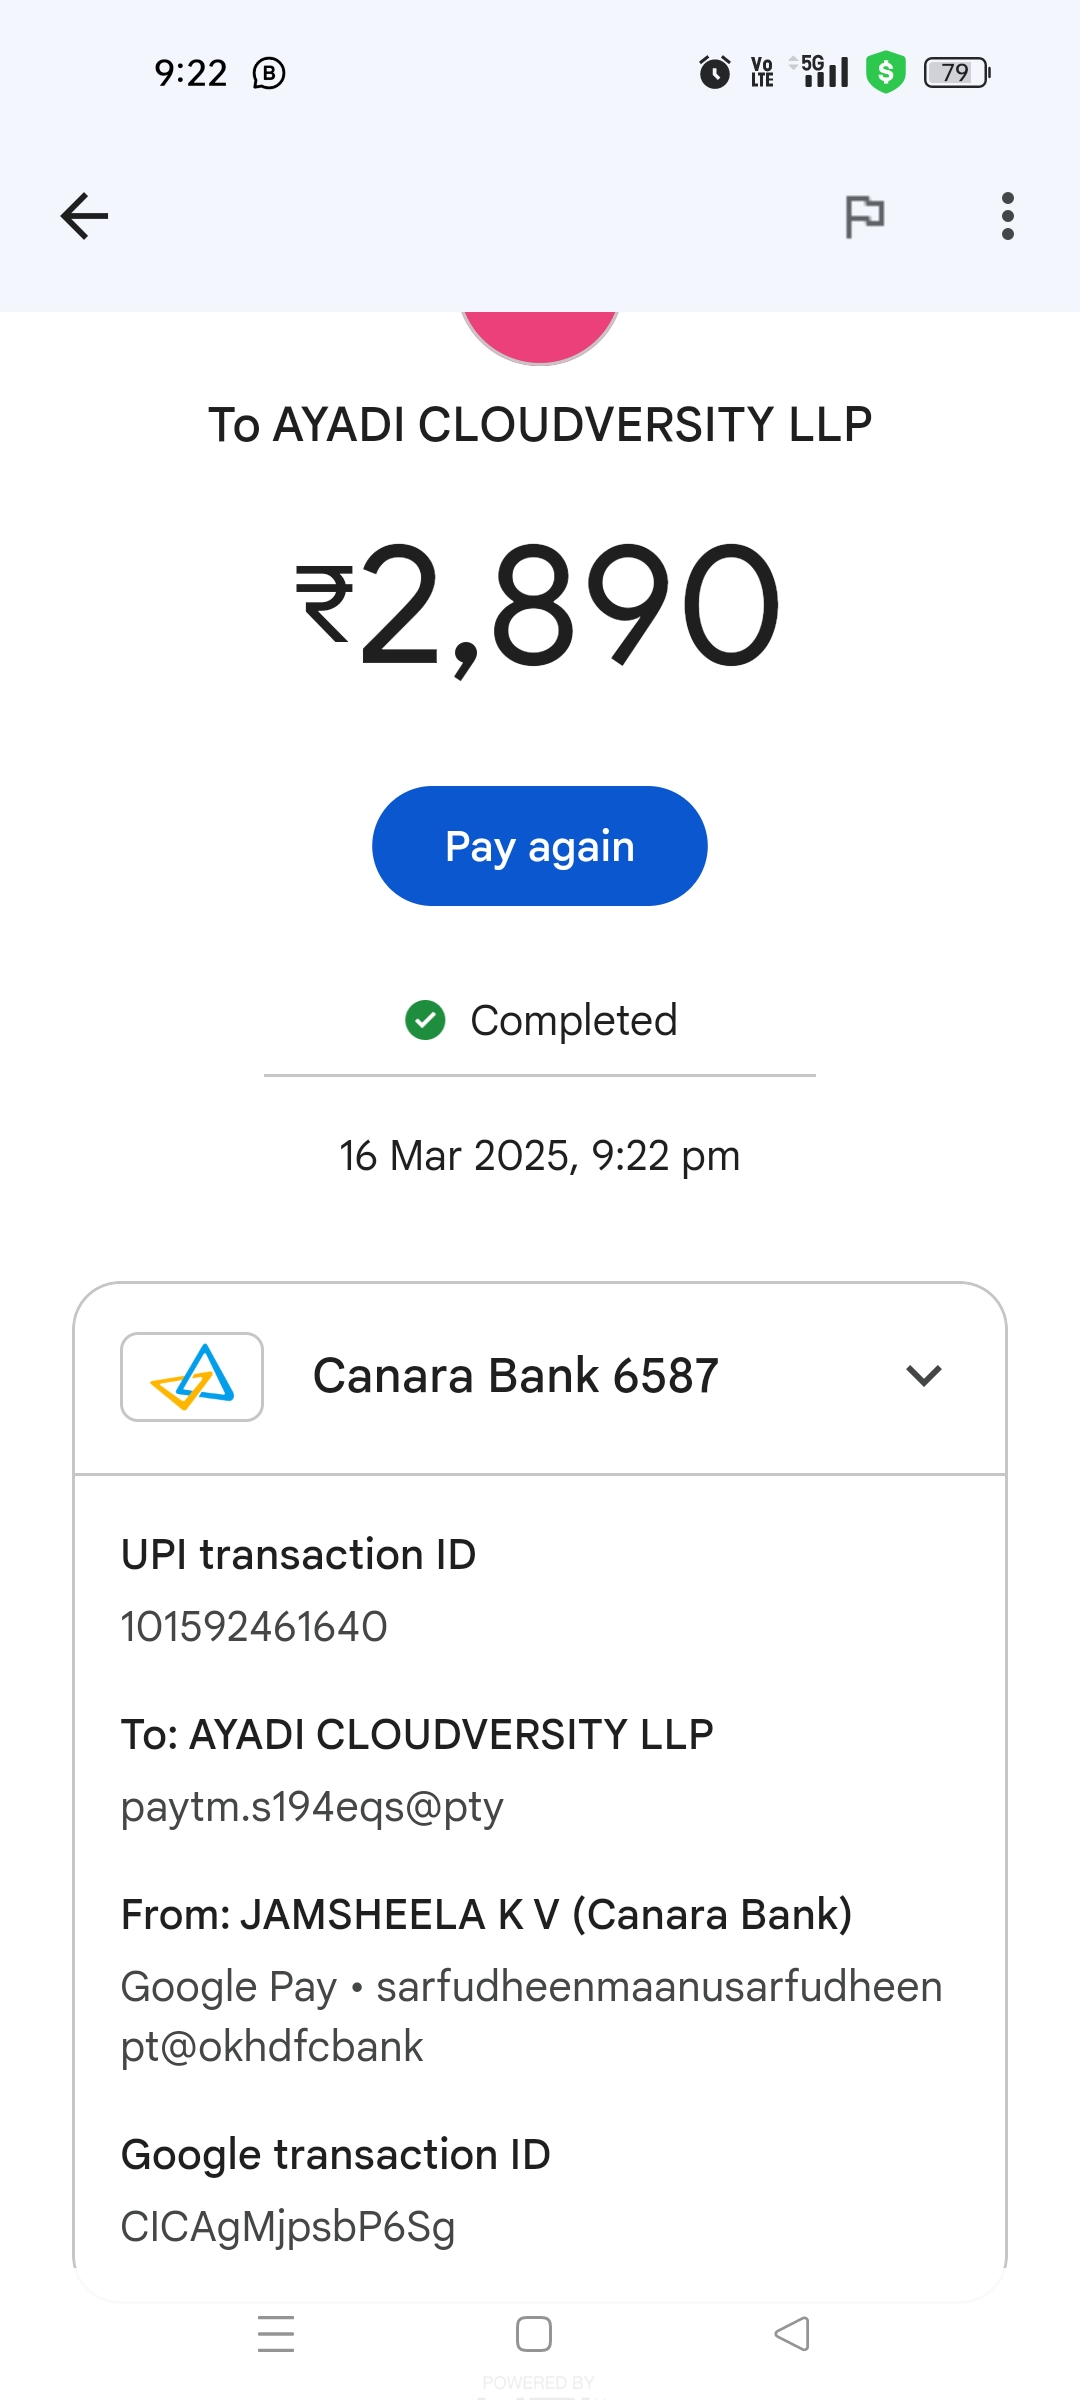Viewport: 1080px width, 2400px height.
Task: Tap the square home navigation button
Action: (534, 2334)
